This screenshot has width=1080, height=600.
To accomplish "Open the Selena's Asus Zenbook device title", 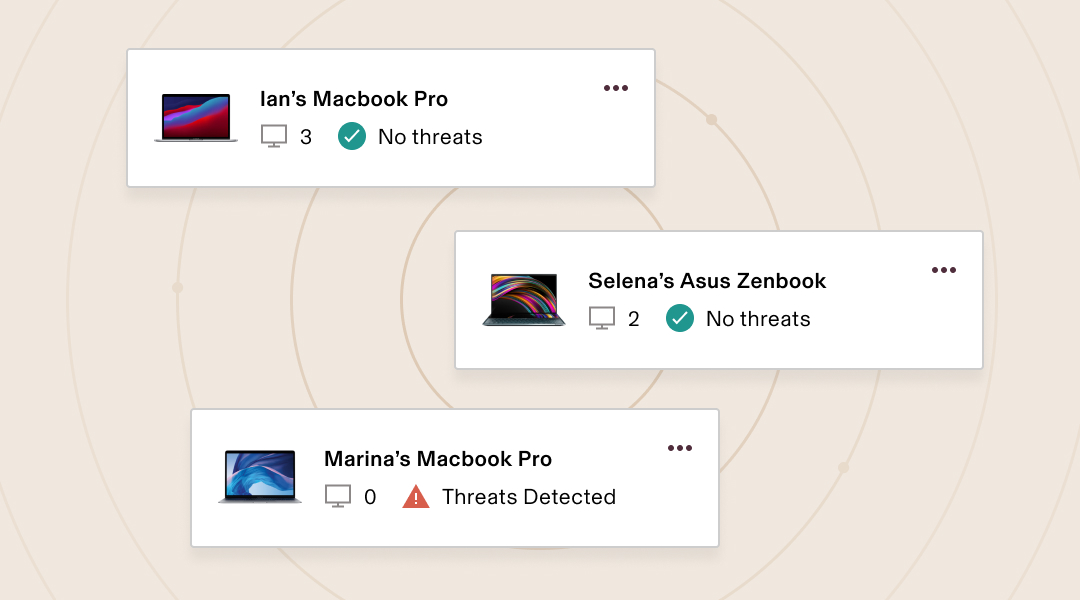I will [707, 281].
